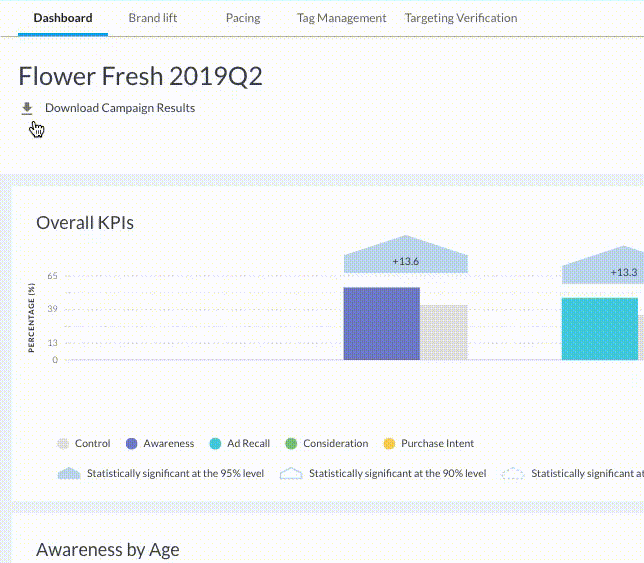The width and height of the screenshot is (644, 563).
Task: Click the download arrow icon
Action: (x=27, y=108)
